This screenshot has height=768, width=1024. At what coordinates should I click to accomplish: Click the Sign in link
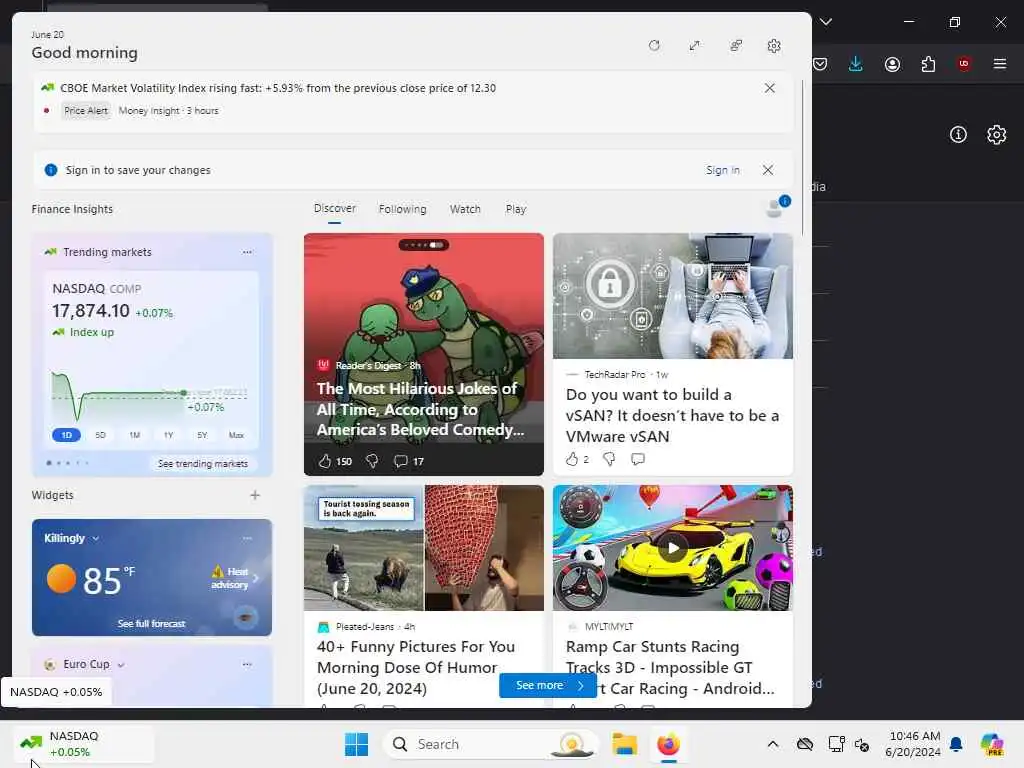722,170
